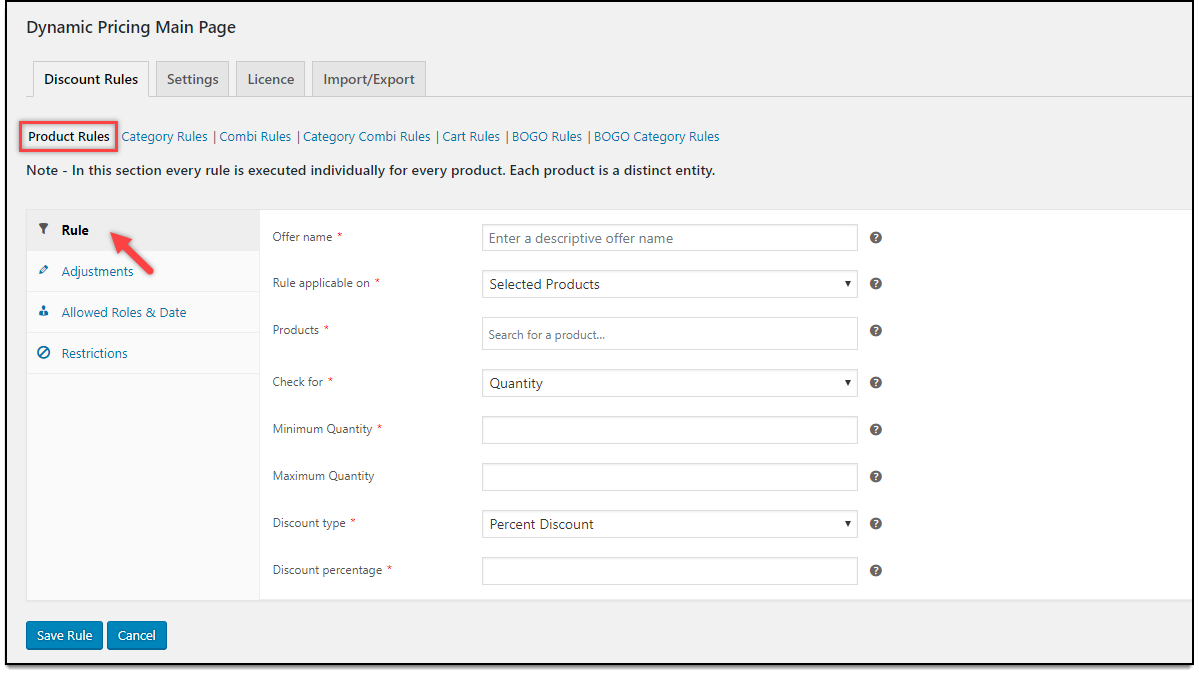This screenshot has width=1199, height=675.
Task: Open the Import/Export tab
Action: (369, 80)
